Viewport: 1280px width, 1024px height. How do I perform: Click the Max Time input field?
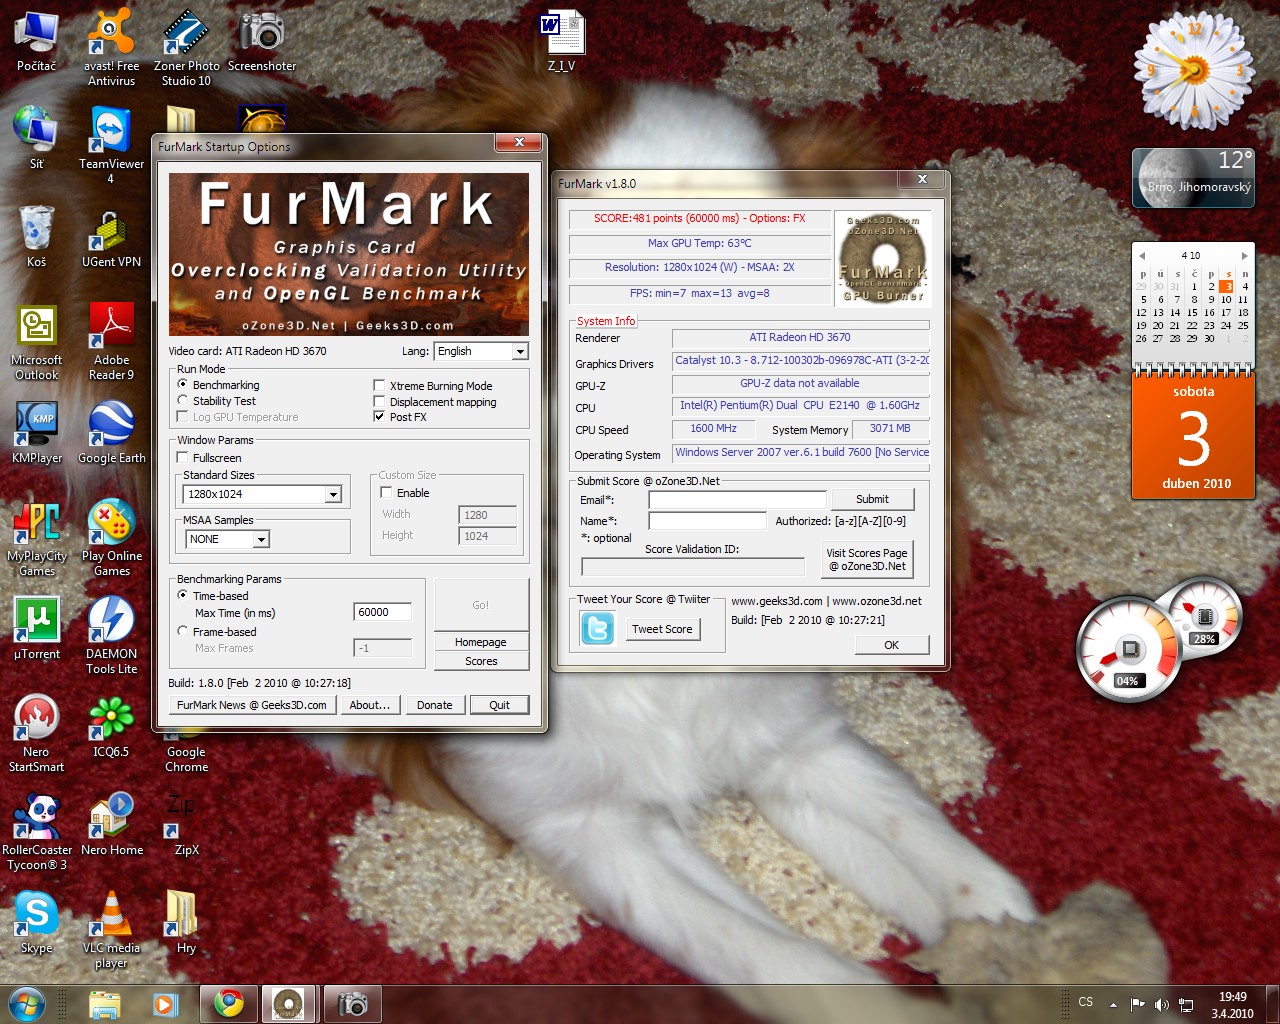tap(382, 612)
